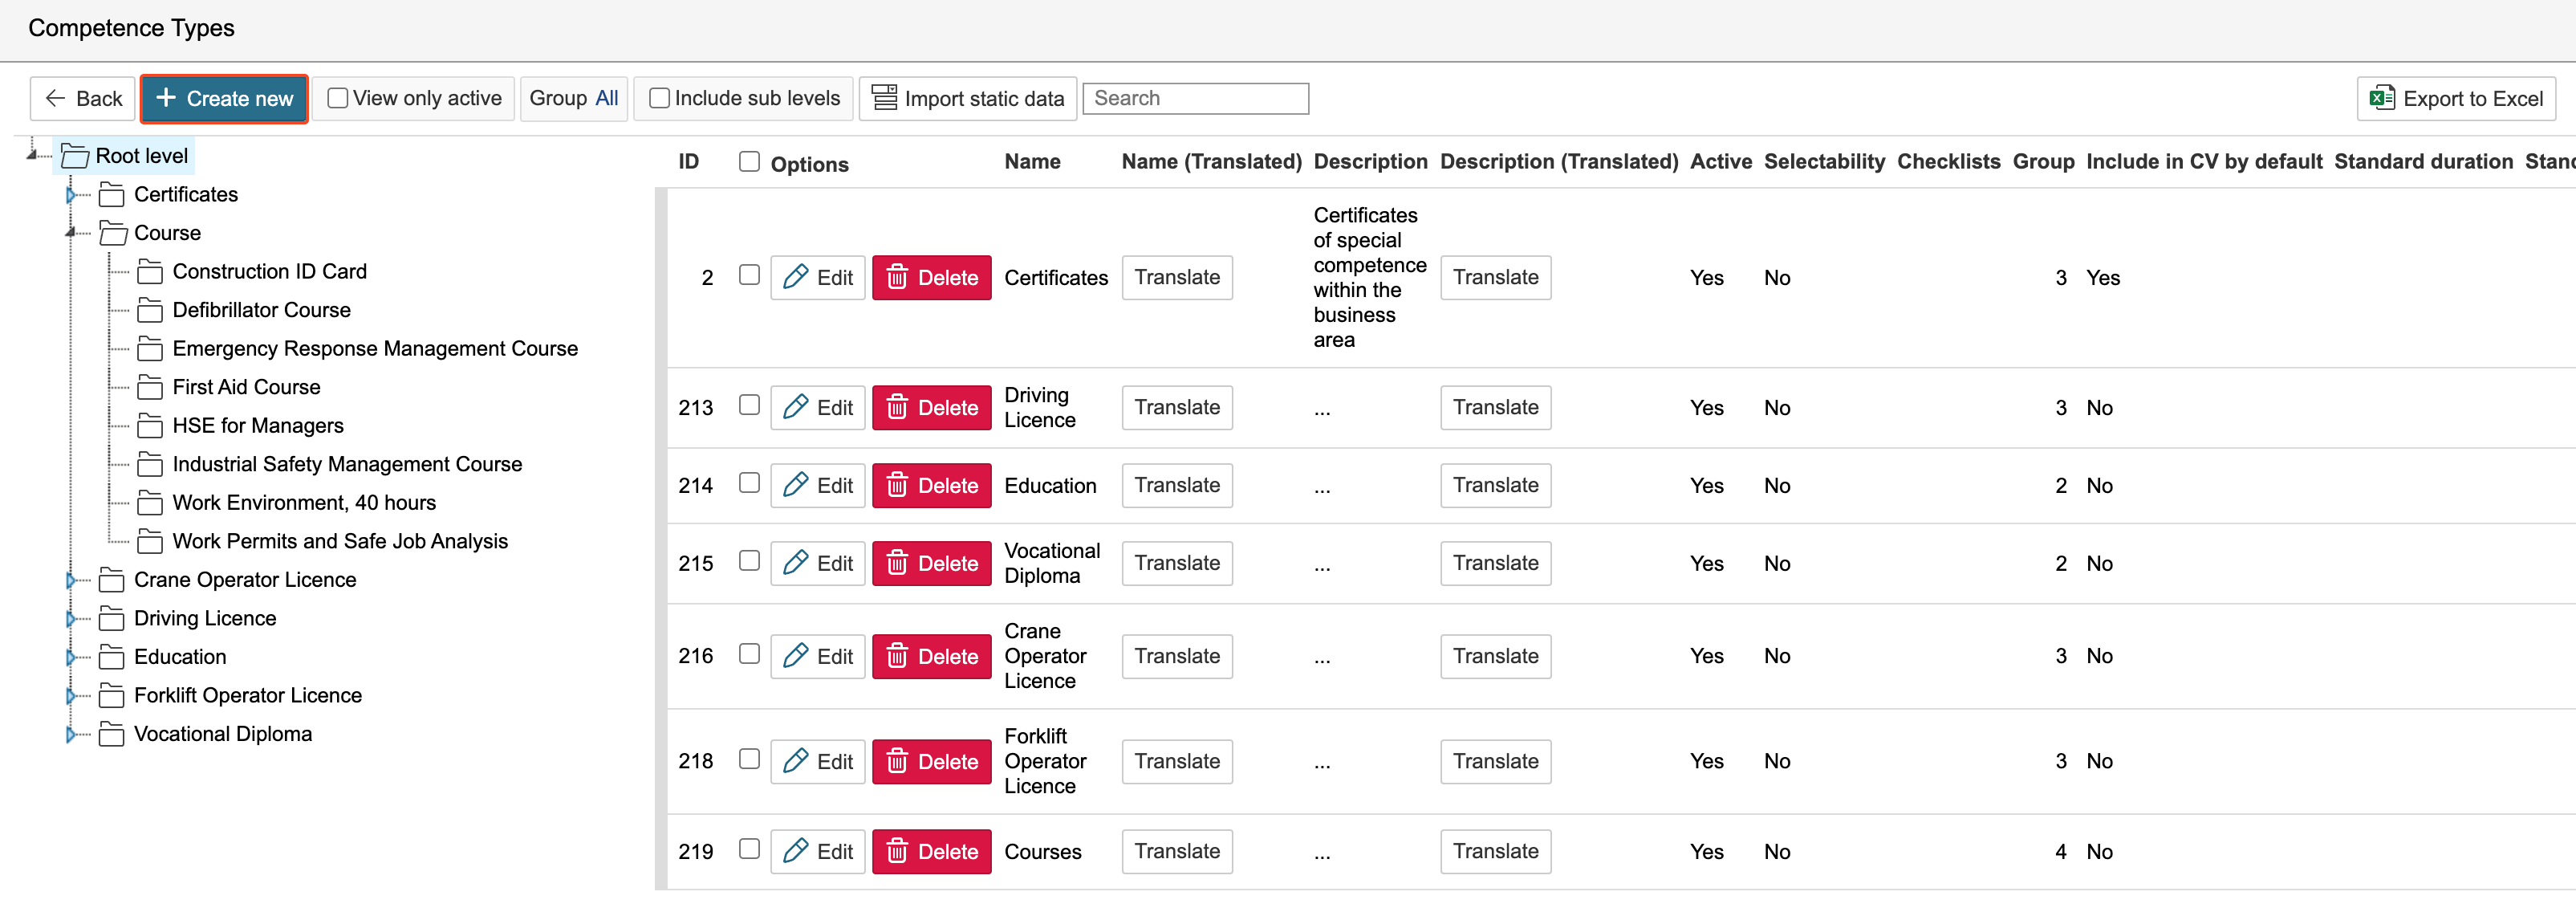Toggle Include sub levels checkbox
The height and width of the screenshot is (912, 2576).
click(659, 98)
